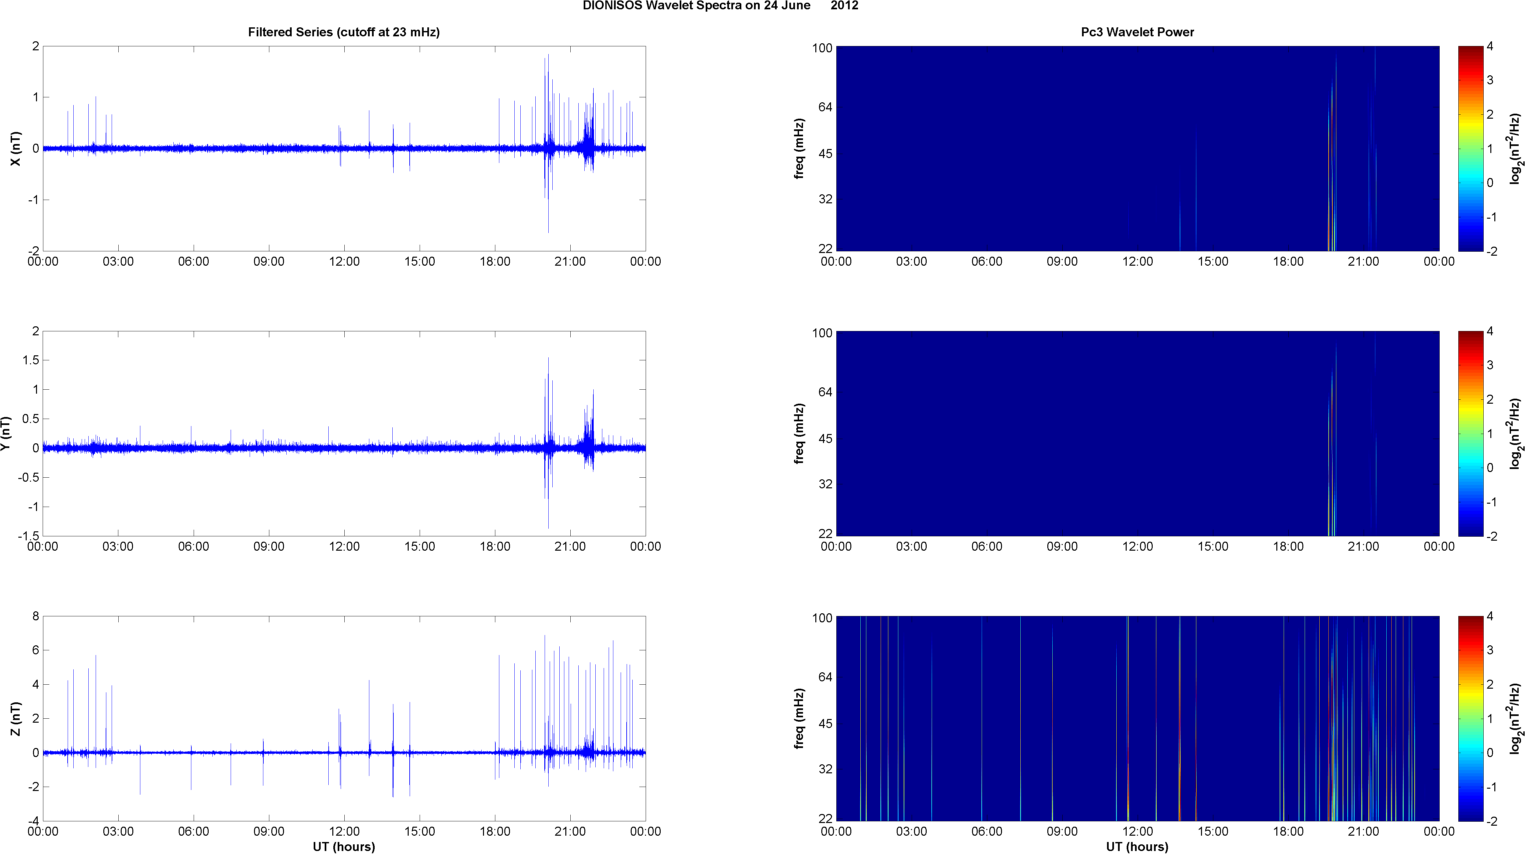This screenshot has height=854, width=1525.
Task: Click 'UT (hours)' under the Z filtered series
Action: (x=344, y=847)
